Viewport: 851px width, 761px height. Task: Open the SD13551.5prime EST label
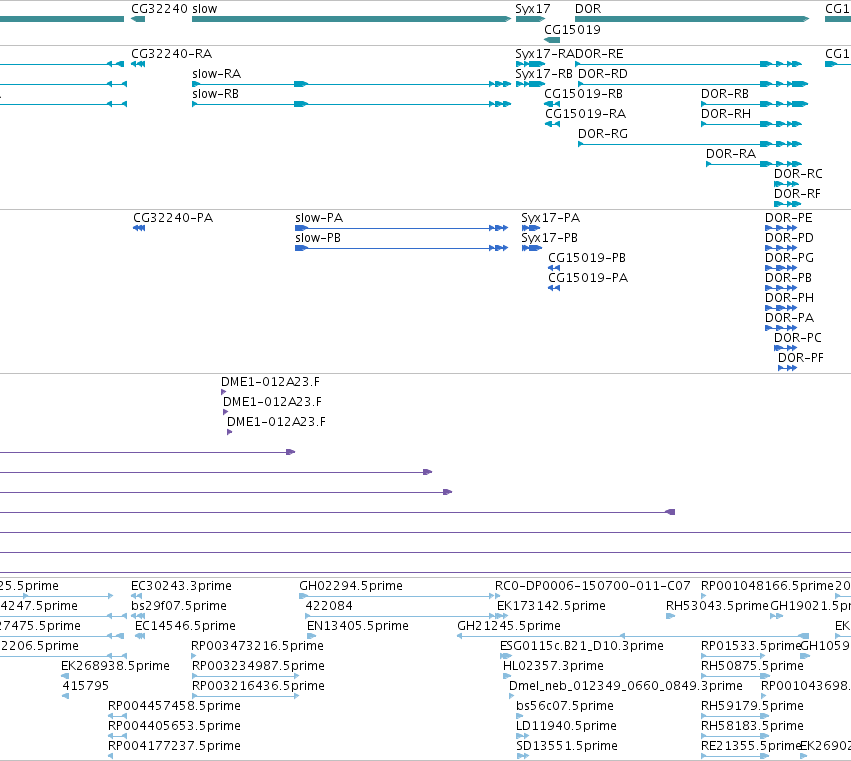point(567,747)
